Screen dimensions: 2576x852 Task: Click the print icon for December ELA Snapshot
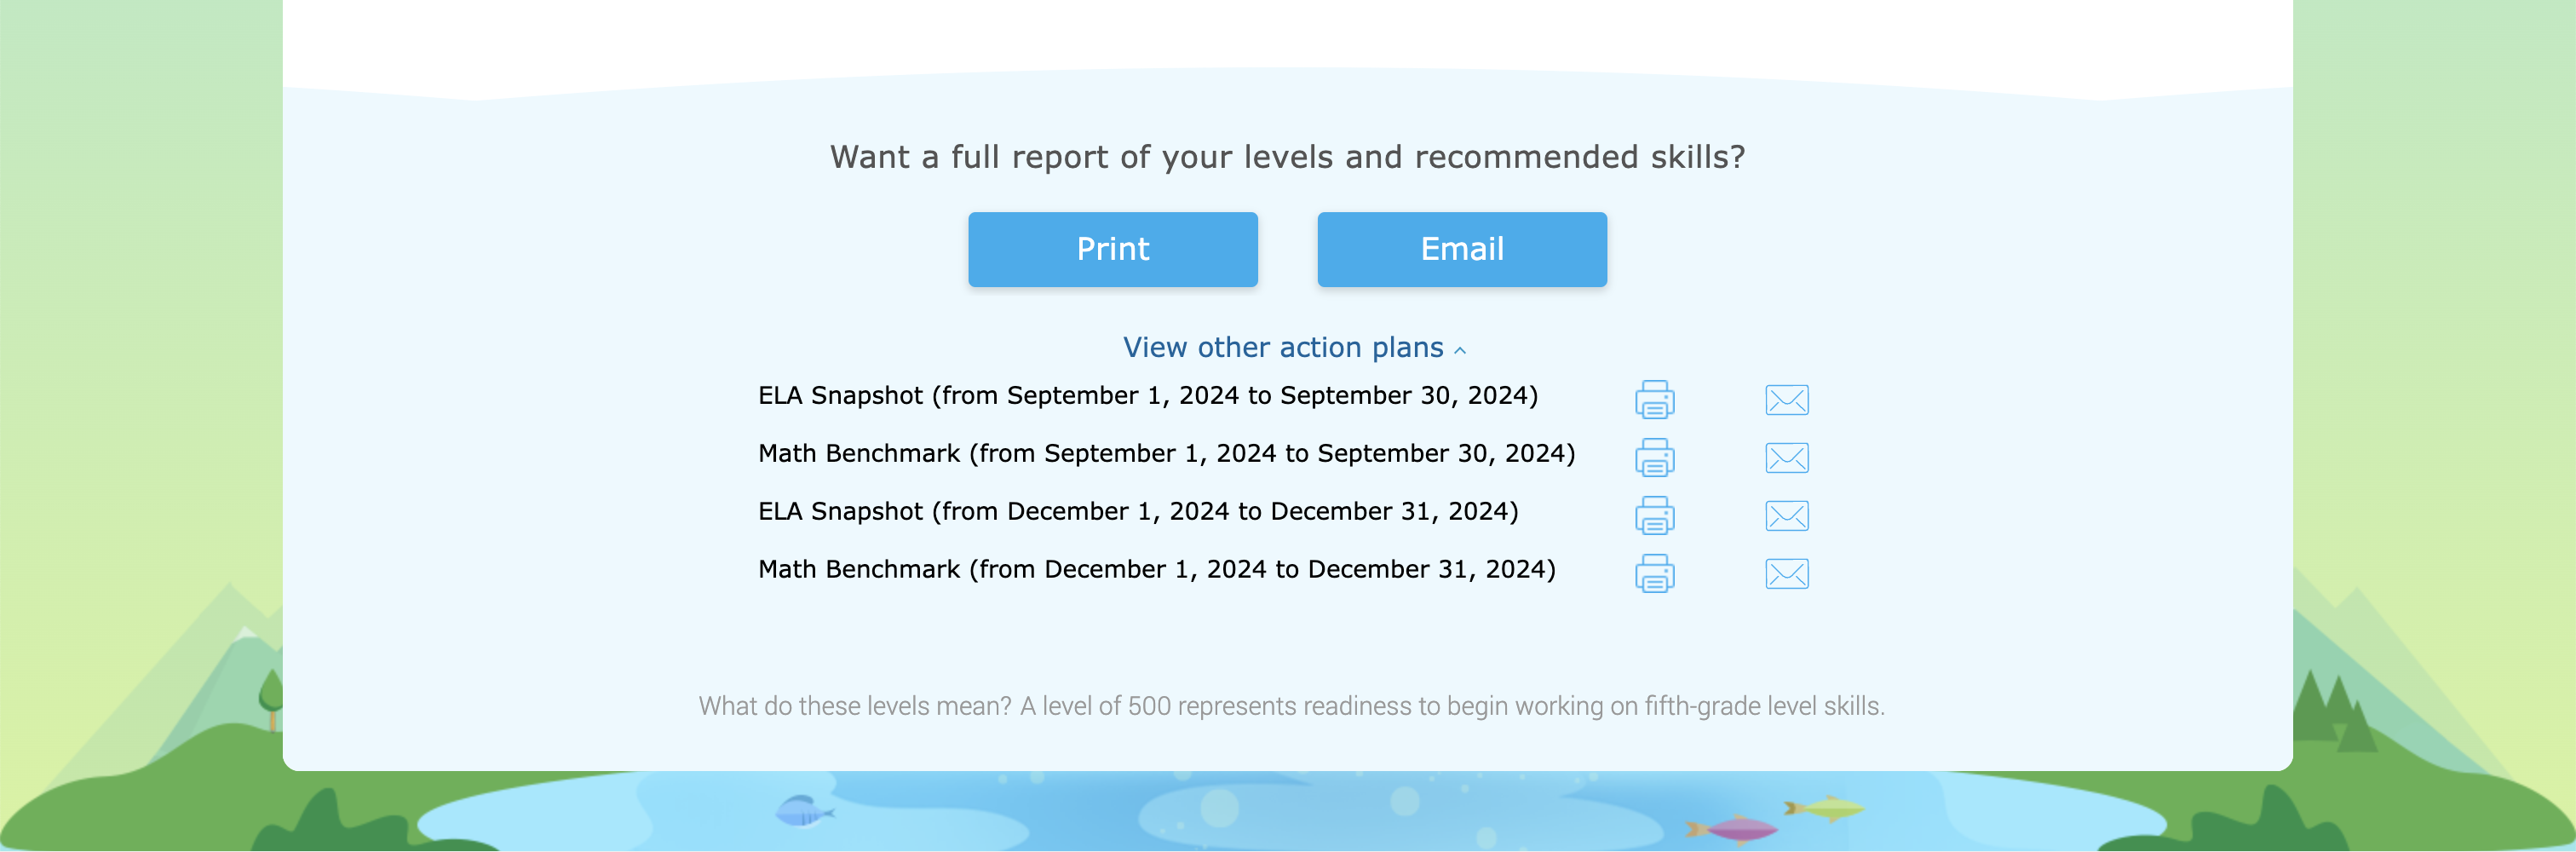point(1654,516)
